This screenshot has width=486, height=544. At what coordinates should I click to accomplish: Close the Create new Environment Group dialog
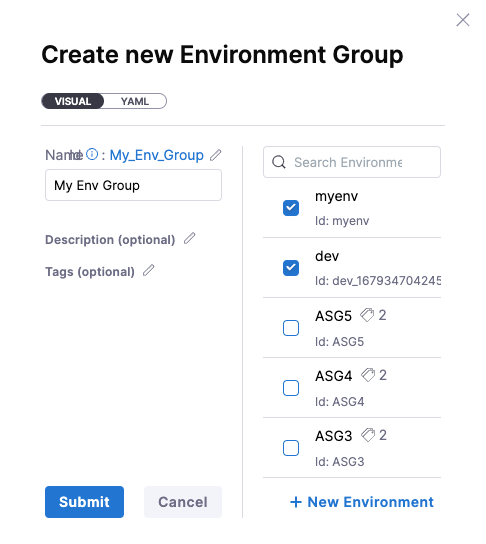462,20
